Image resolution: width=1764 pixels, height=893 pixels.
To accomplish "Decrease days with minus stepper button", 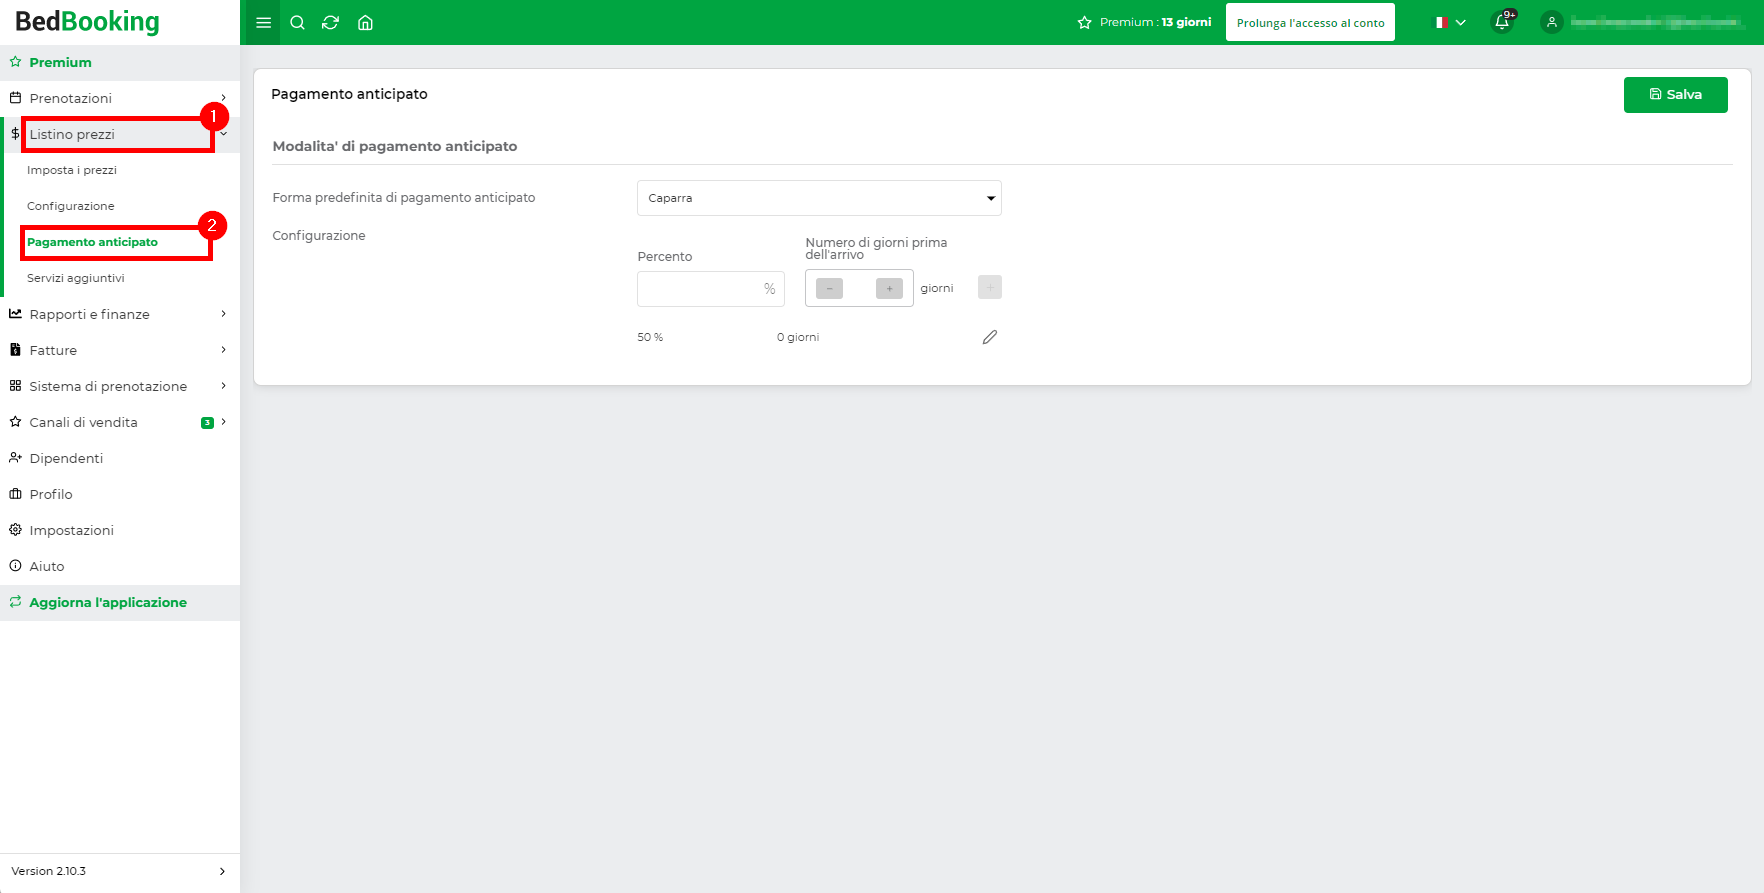I will pyautogui.click(x=829, y=288).
